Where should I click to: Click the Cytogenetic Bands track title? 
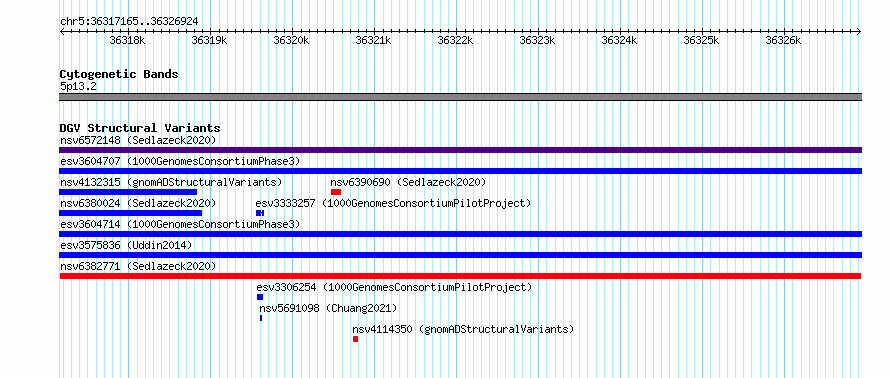(119, 74)
